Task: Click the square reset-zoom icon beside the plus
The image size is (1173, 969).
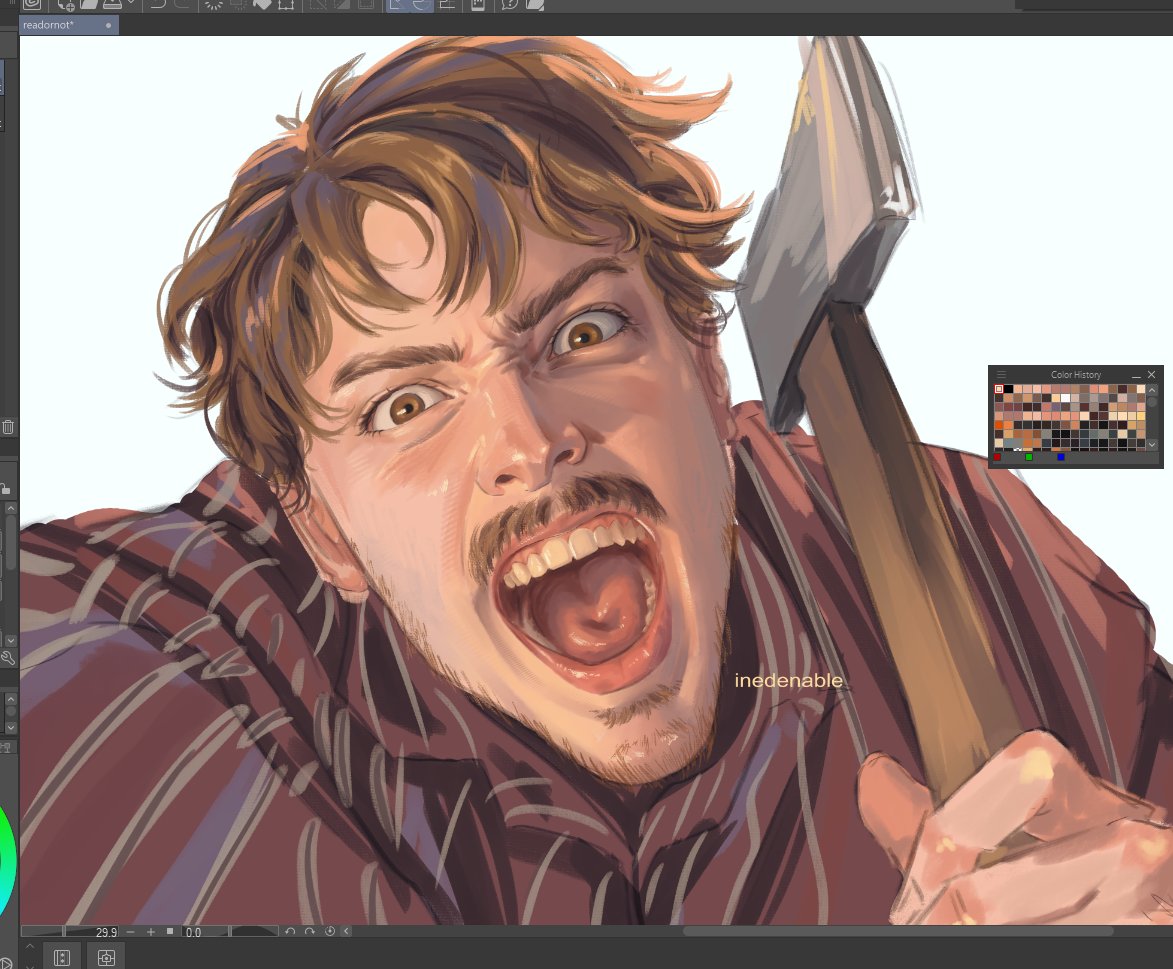Action: 170,932
